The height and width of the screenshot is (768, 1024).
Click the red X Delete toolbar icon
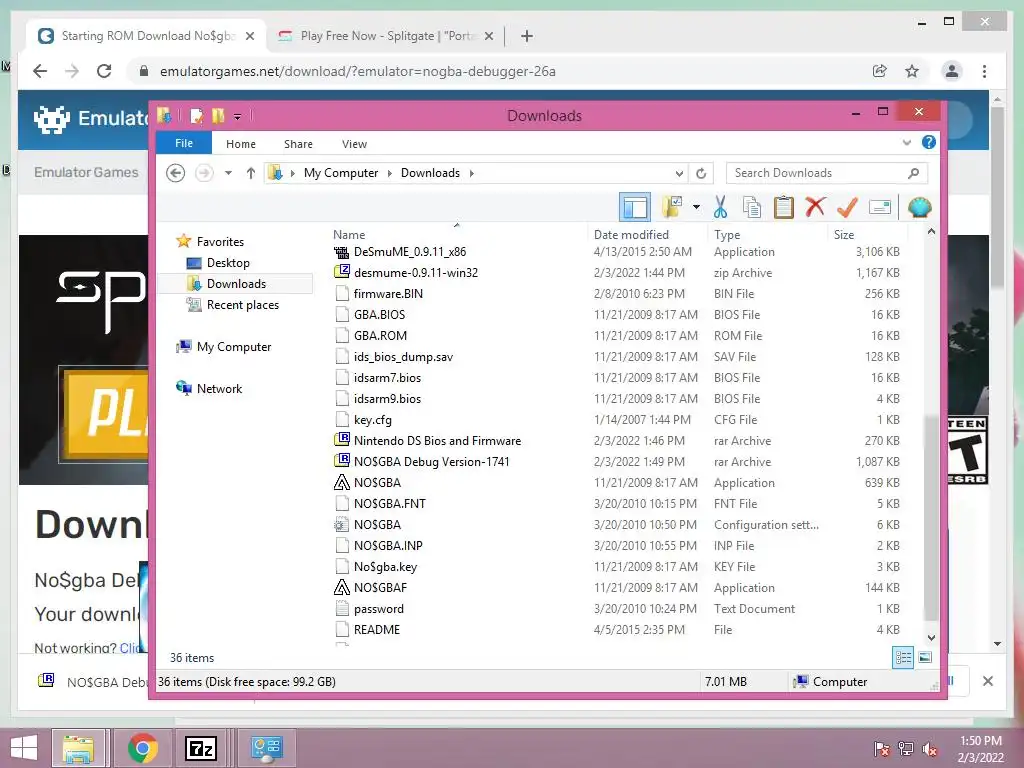[x=815, y=207]
